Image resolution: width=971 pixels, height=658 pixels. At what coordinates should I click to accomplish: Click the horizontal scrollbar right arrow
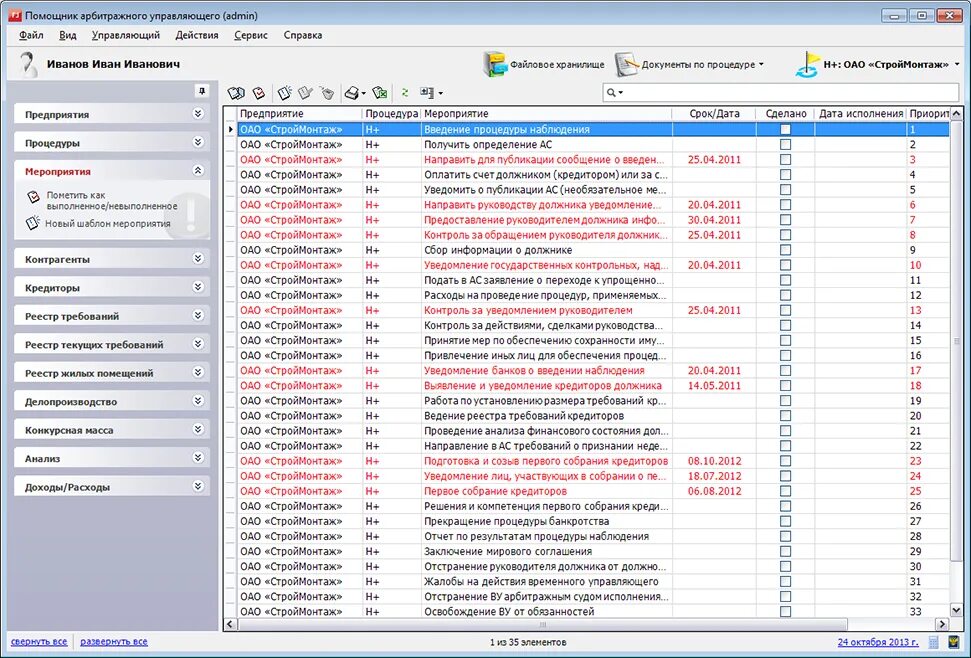point(942,625)
